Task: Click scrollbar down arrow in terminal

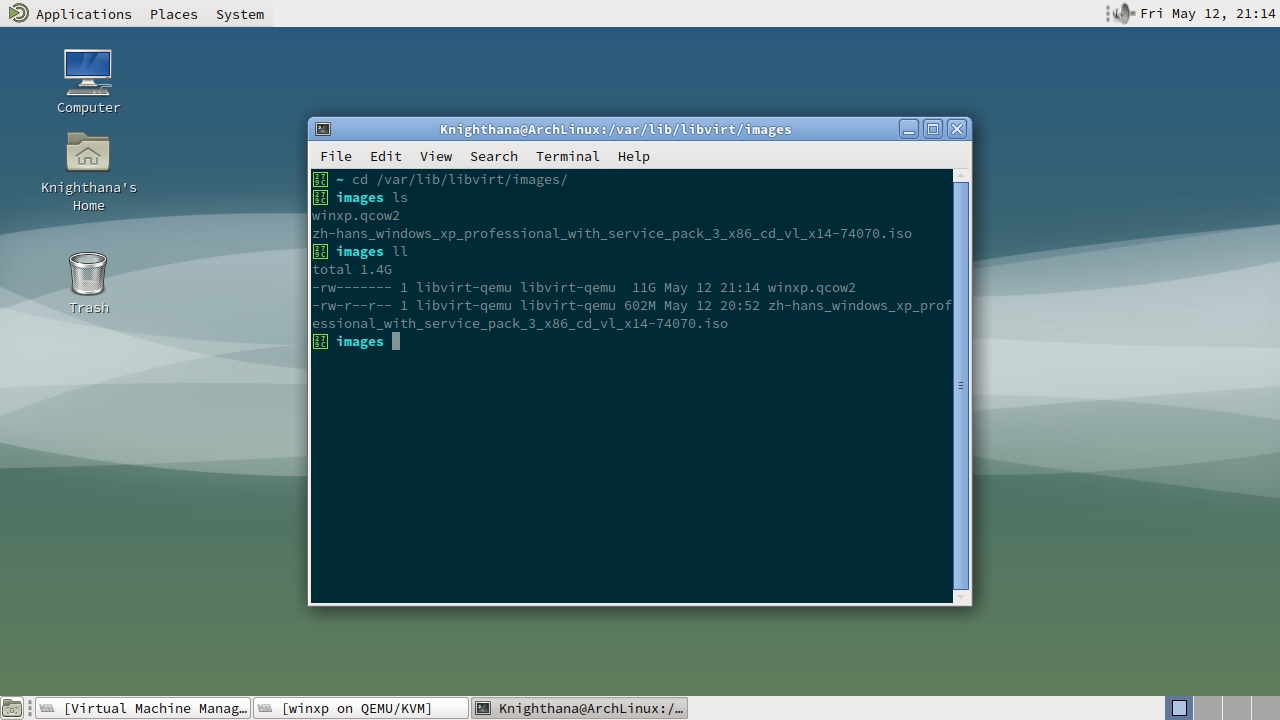Action: click(x=961, y=597)
